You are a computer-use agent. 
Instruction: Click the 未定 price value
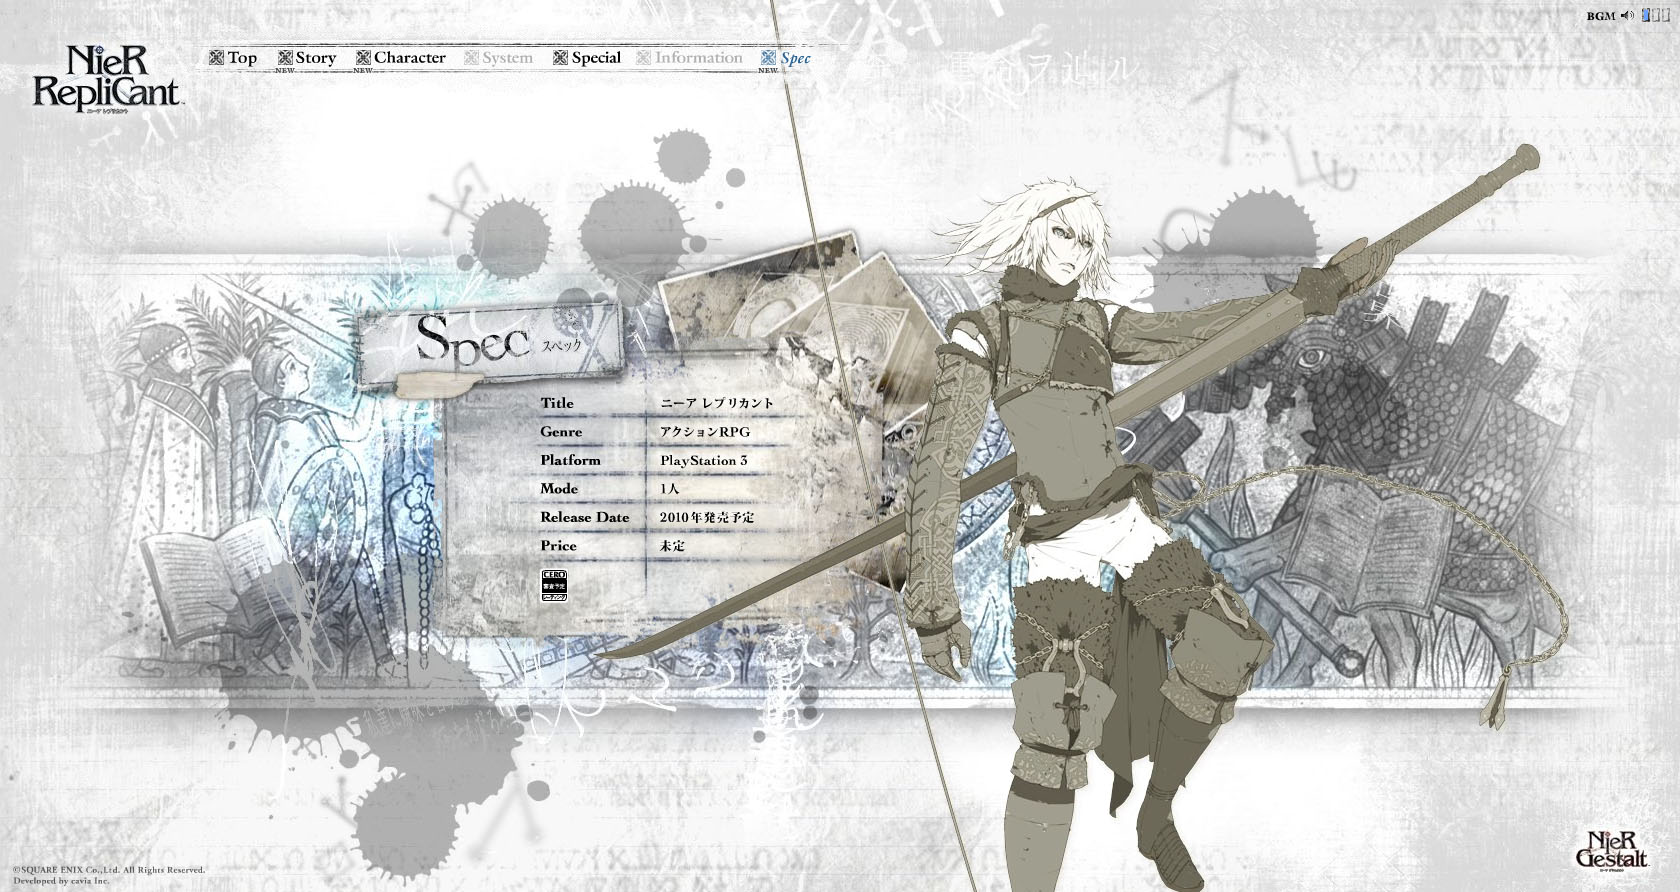[x=672, y=546]
